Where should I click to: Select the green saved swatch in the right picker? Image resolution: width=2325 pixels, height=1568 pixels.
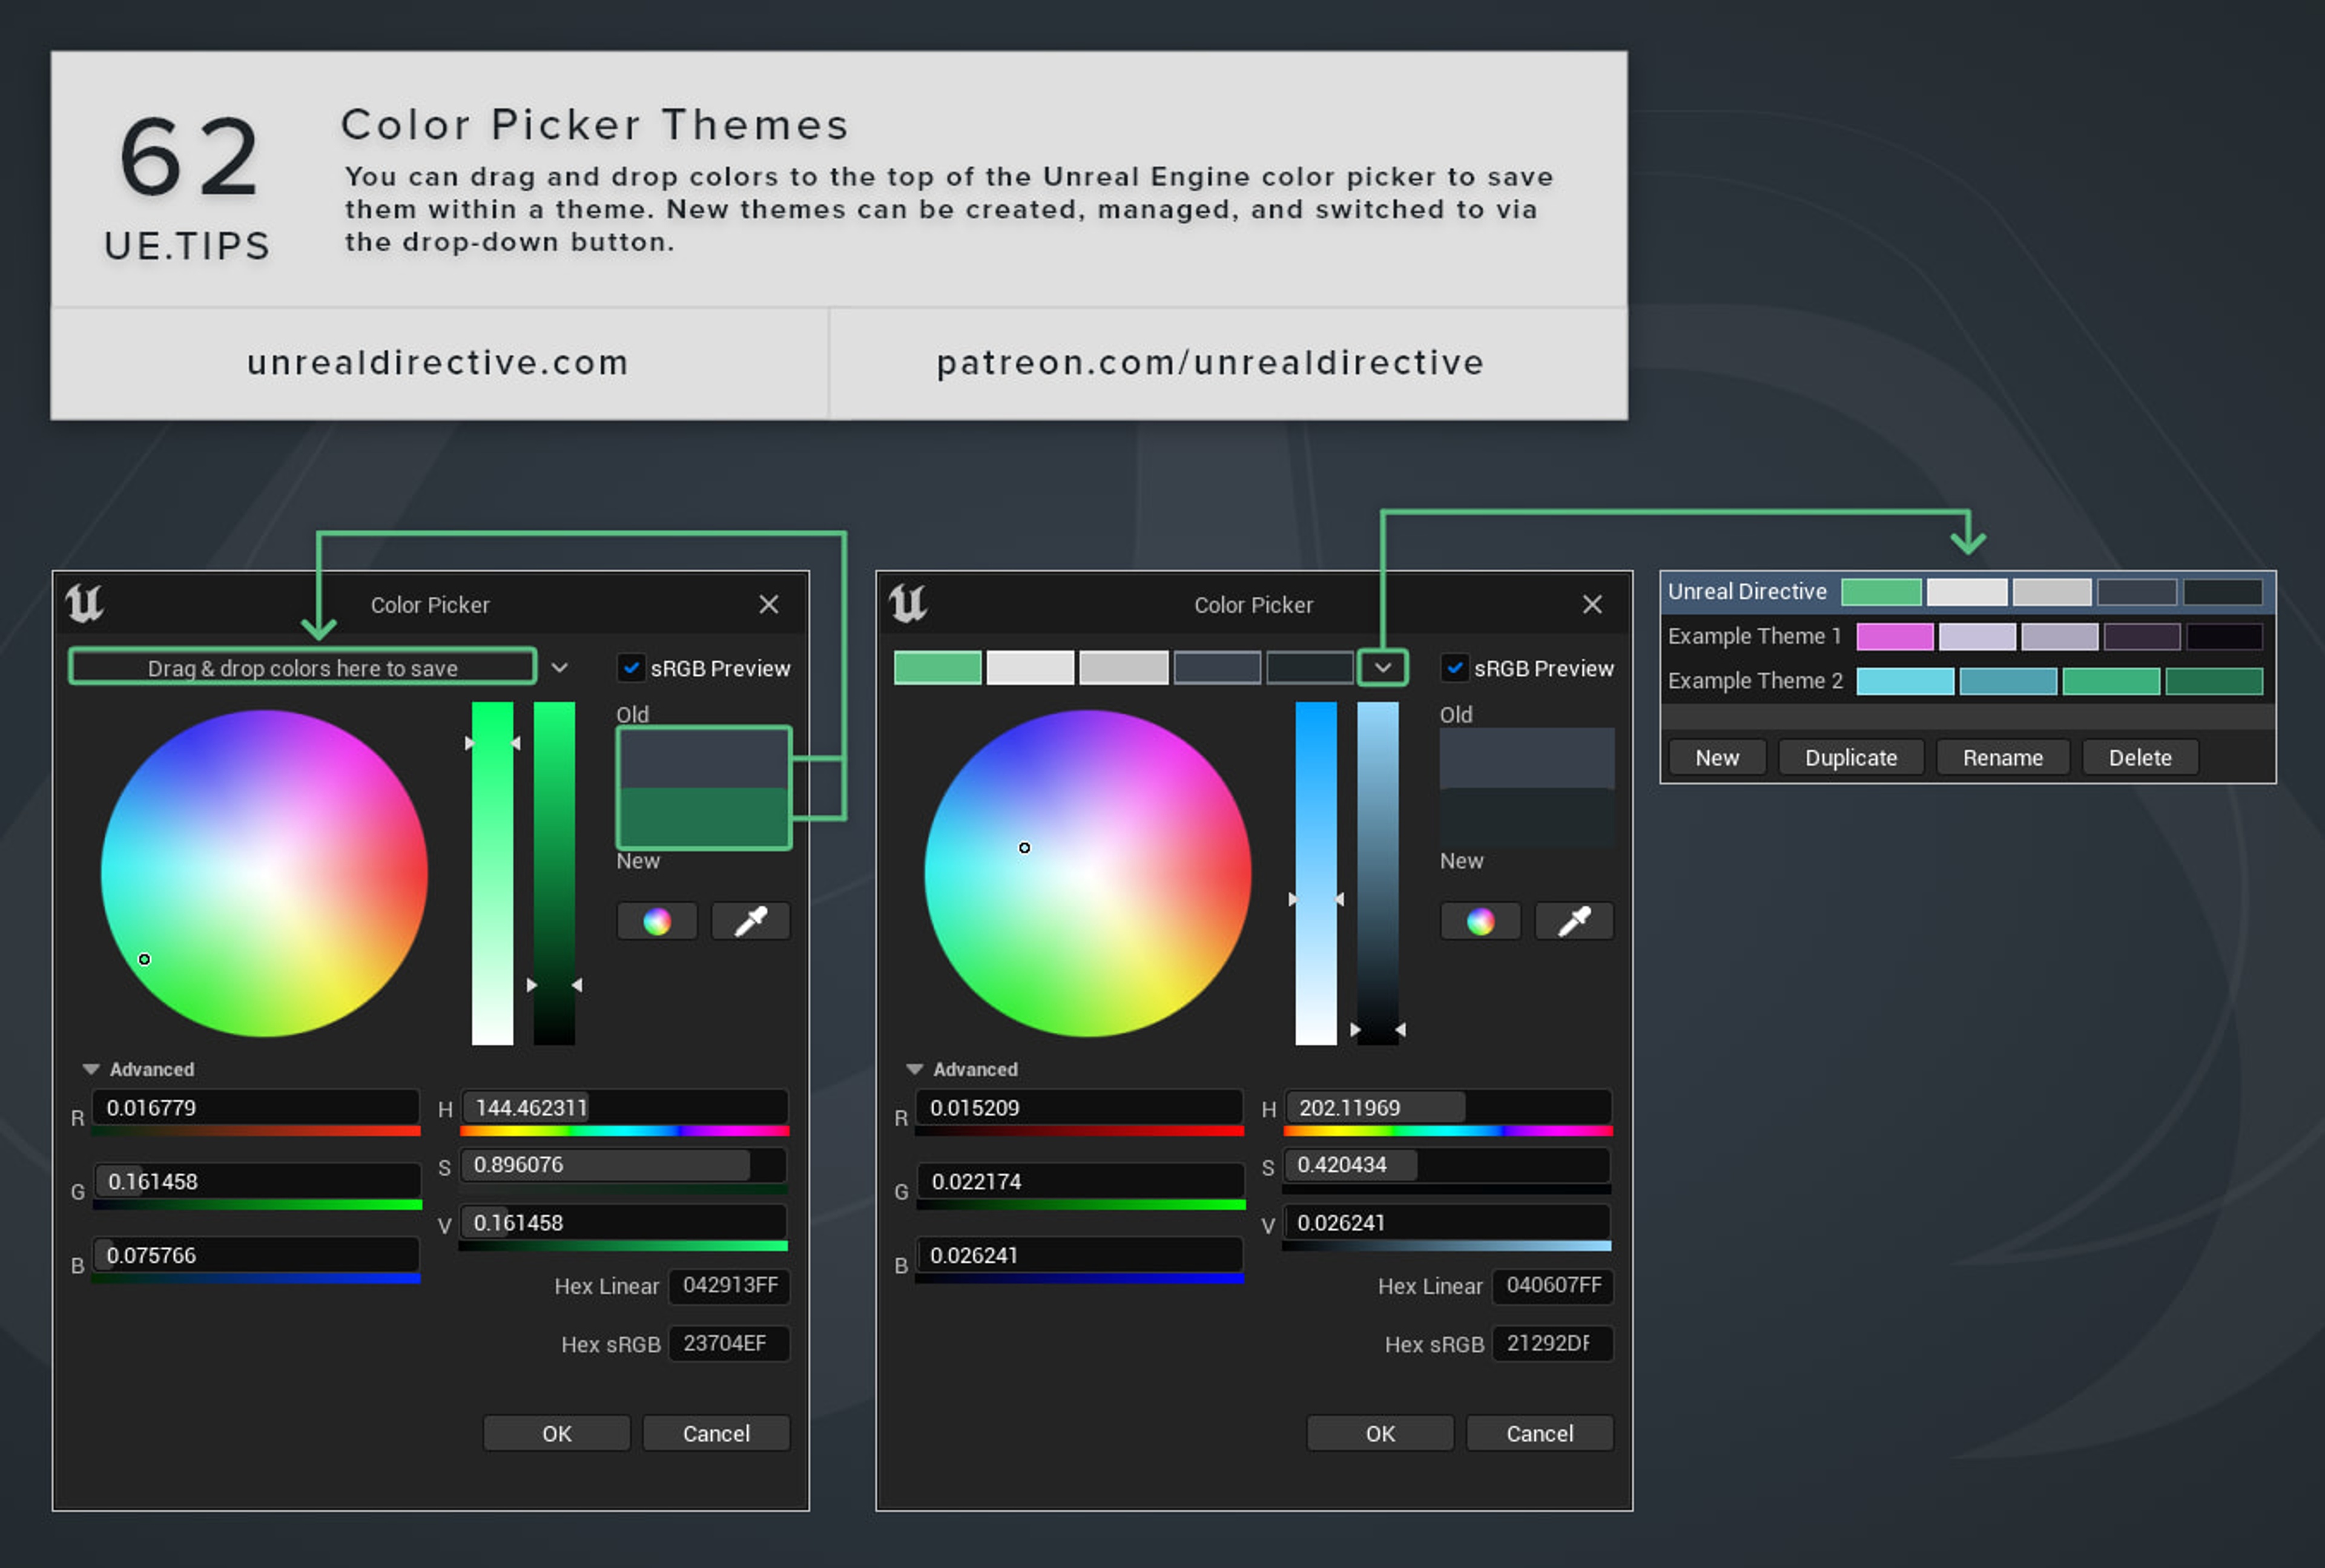[937, 666]
